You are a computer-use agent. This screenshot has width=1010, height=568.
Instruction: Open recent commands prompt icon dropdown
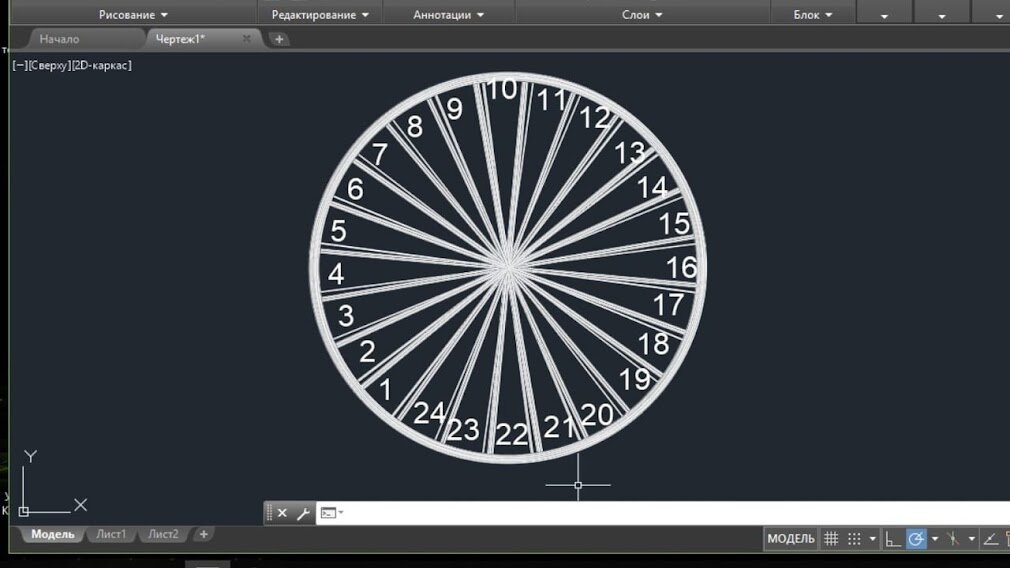332,513
